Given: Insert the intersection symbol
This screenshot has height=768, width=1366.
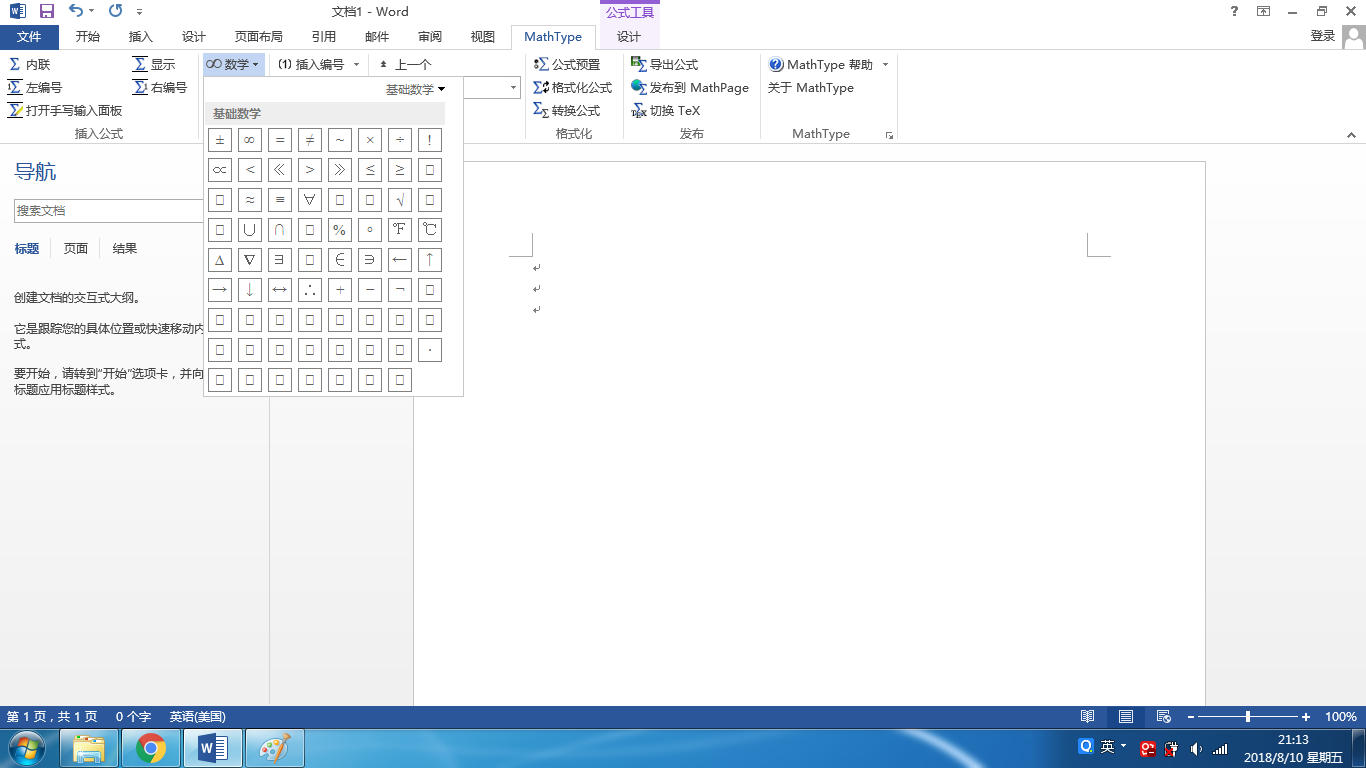Looking at the screenshot, I should pyautogui.click(x=280, y=230).
